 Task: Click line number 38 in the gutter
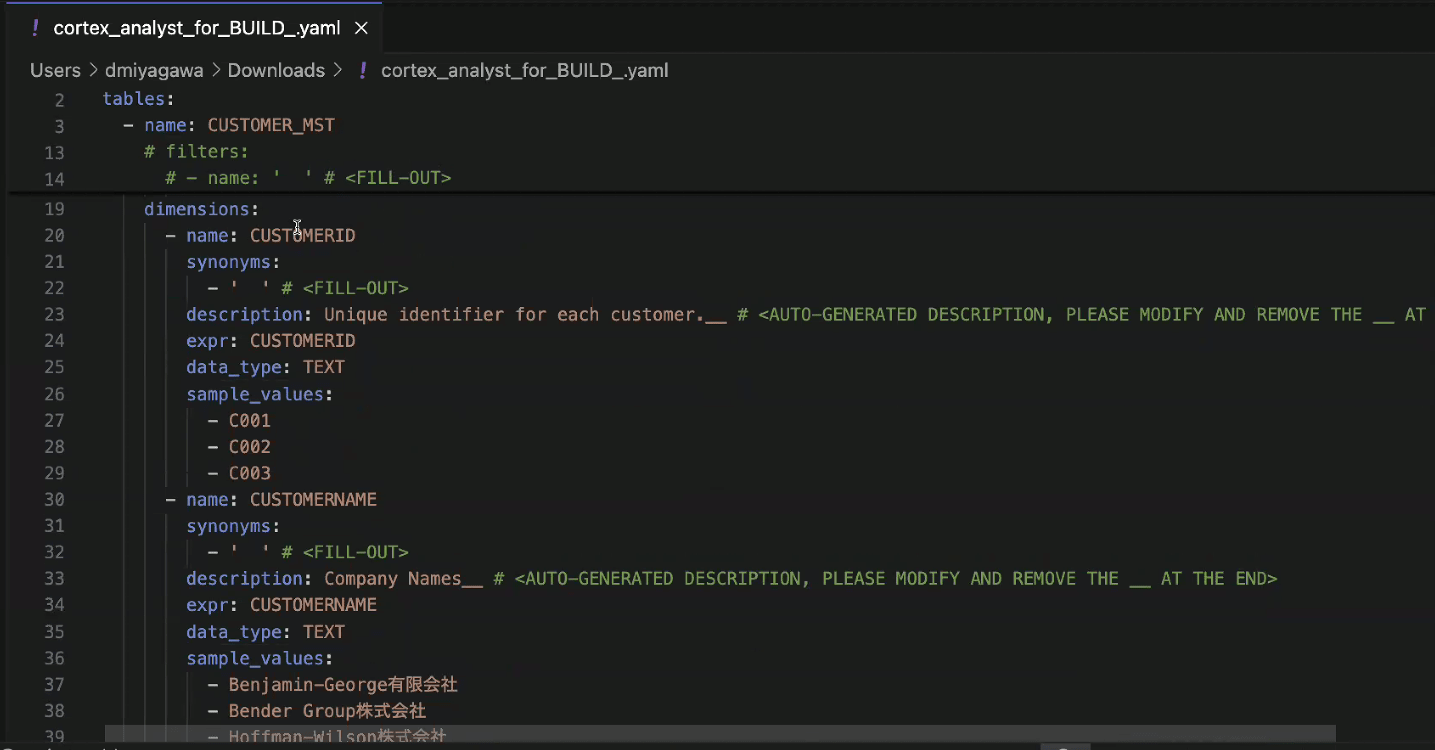click(54, 711)
